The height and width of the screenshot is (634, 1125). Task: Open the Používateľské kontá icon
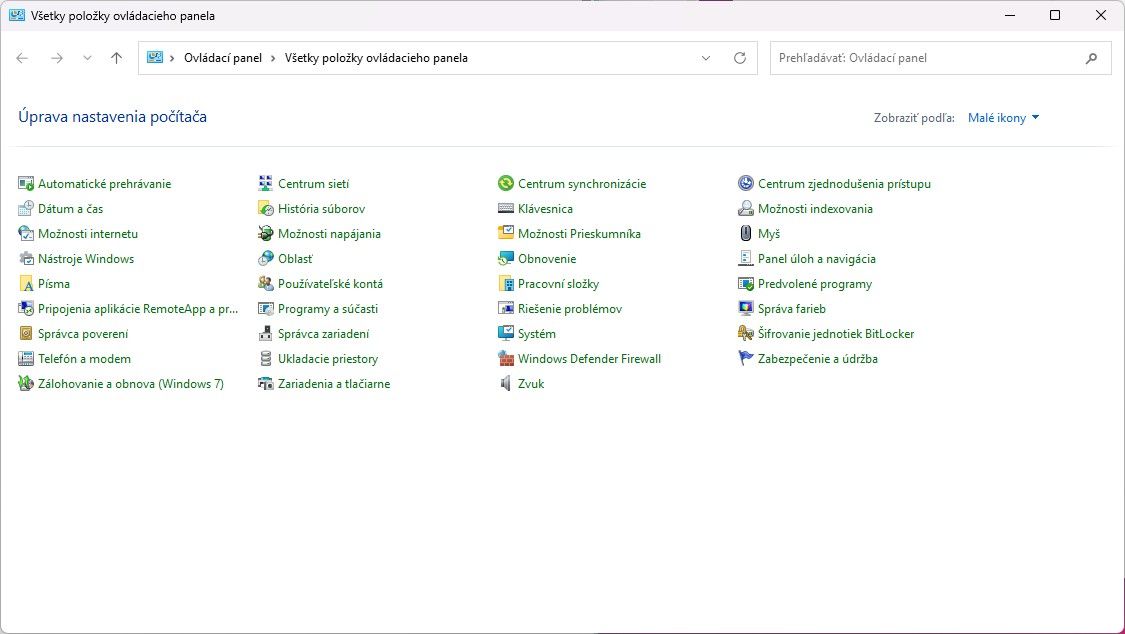(265, 284)
